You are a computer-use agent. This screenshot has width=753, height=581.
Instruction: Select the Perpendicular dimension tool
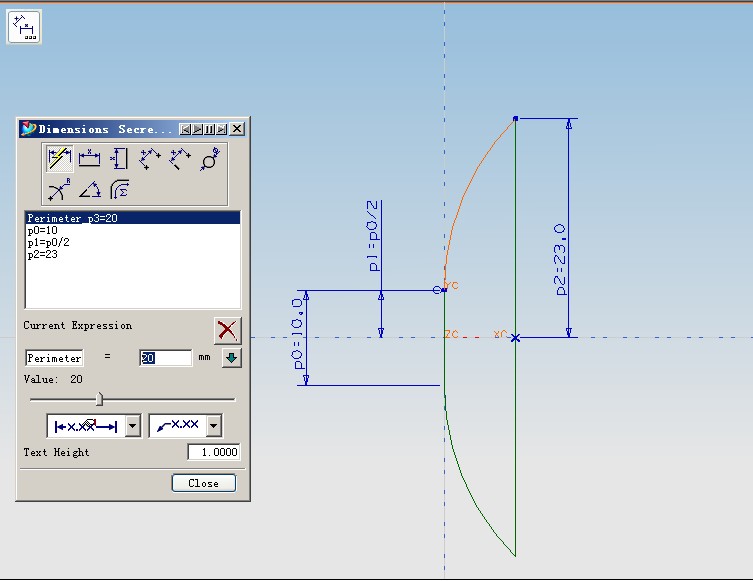tap(180, 158)
